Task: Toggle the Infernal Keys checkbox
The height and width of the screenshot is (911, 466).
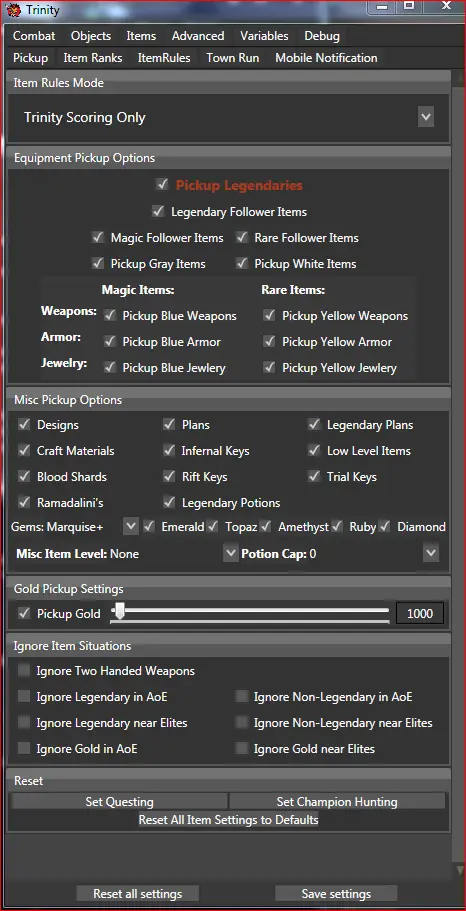Action: 169,450
